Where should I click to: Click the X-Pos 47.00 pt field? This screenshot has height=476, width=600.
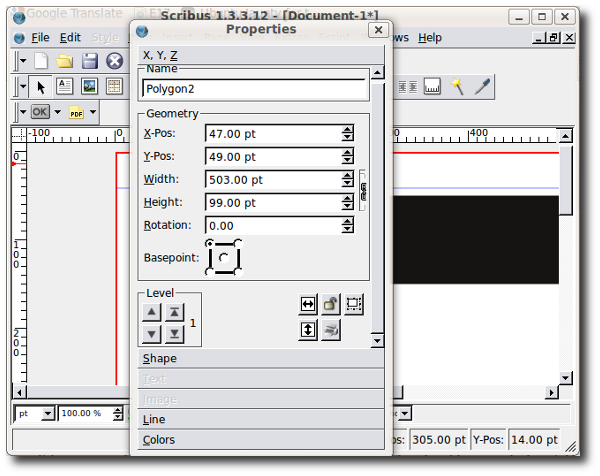click(x=274, y=134)
